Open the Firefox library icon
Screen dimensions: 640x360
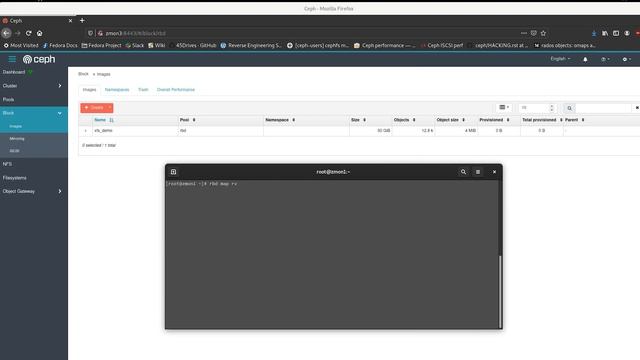[x=605, y=33]
